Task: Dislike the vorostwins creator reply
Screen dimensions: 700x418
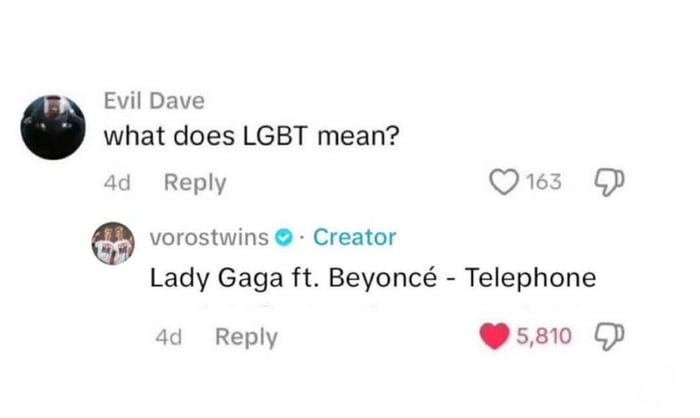Action: click(606, 337)
